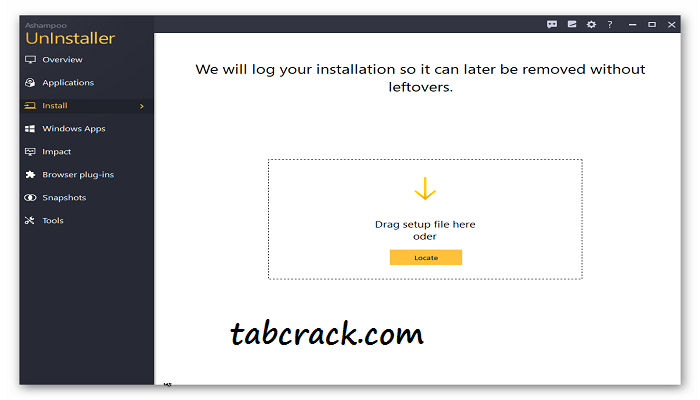The image size is (700, 400).
Task: Click the Tools wrench icon
Action: click(30, 221)
